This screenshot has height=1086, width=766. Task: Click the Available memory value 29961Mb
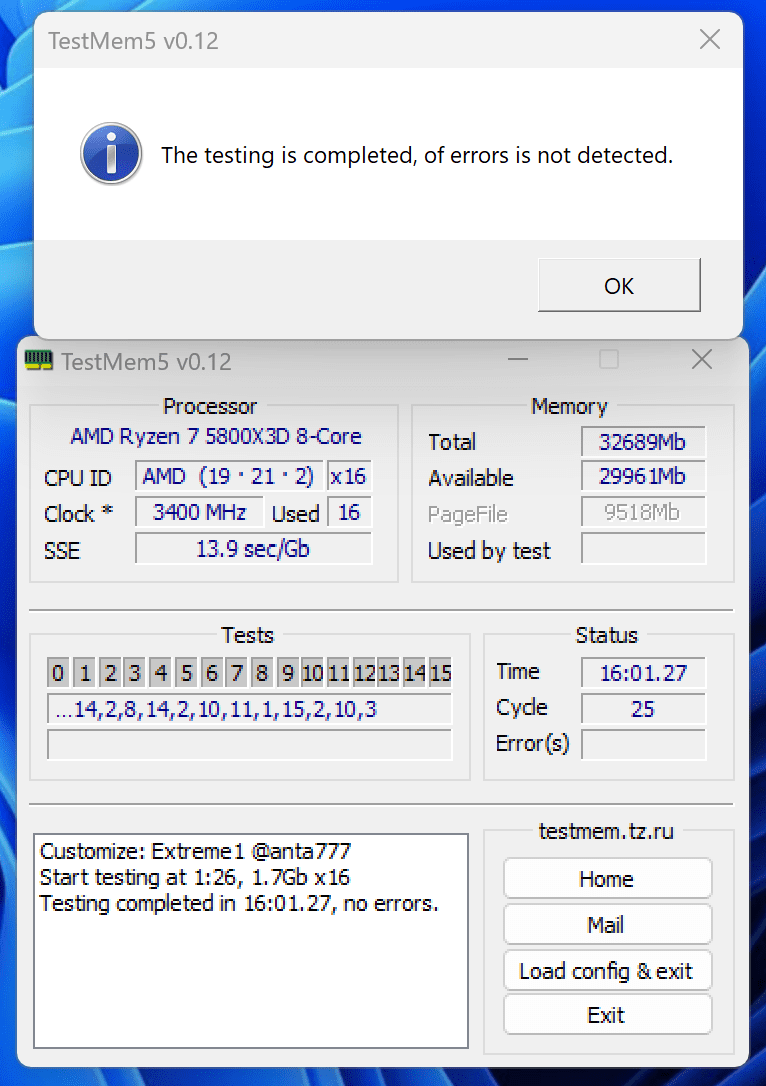click(643, 477)
